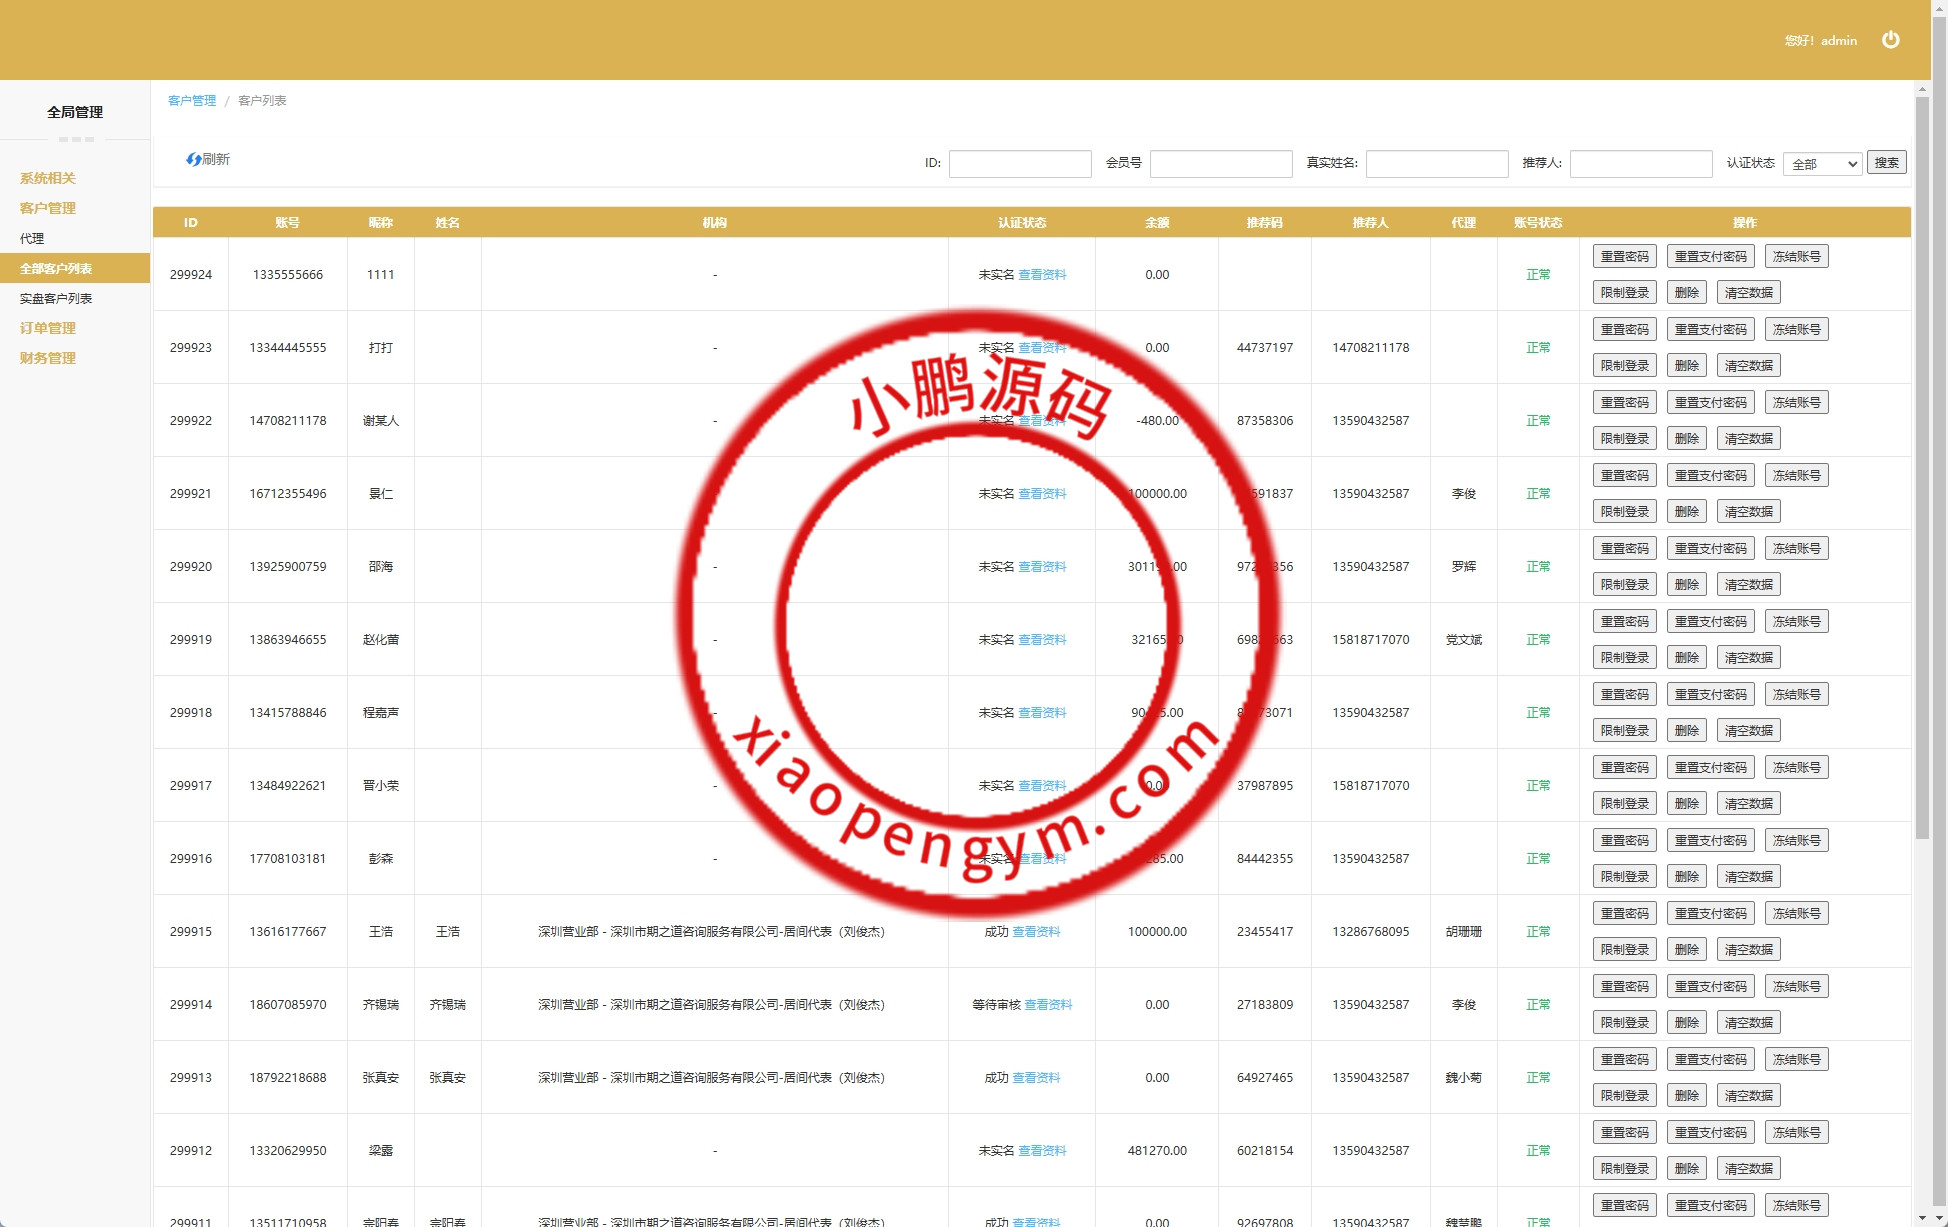This screenshot has height=1227, width=1948.
Task: Open the 代理 sidebar item
Action: click(32, 238)
